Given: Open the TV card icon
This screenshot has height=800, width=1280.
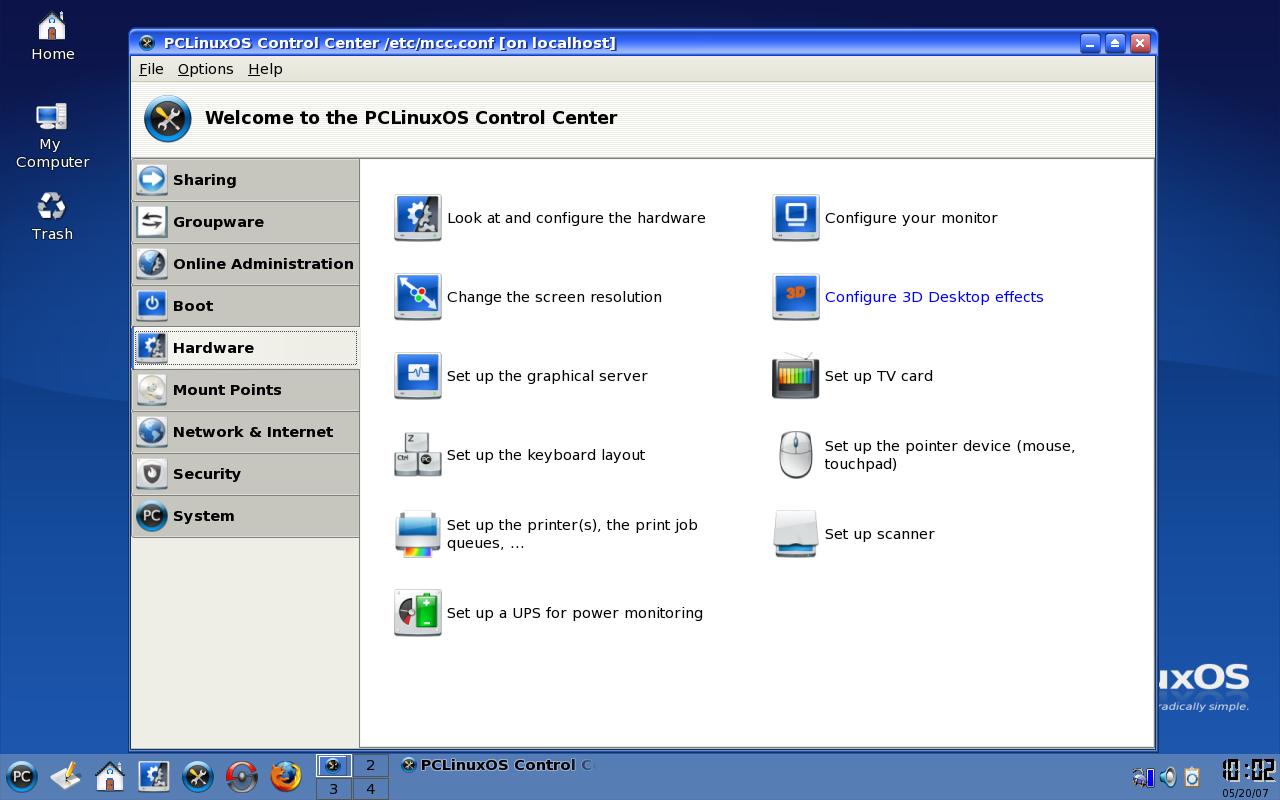Looking at the screenshot, I should tap(796, 375).
